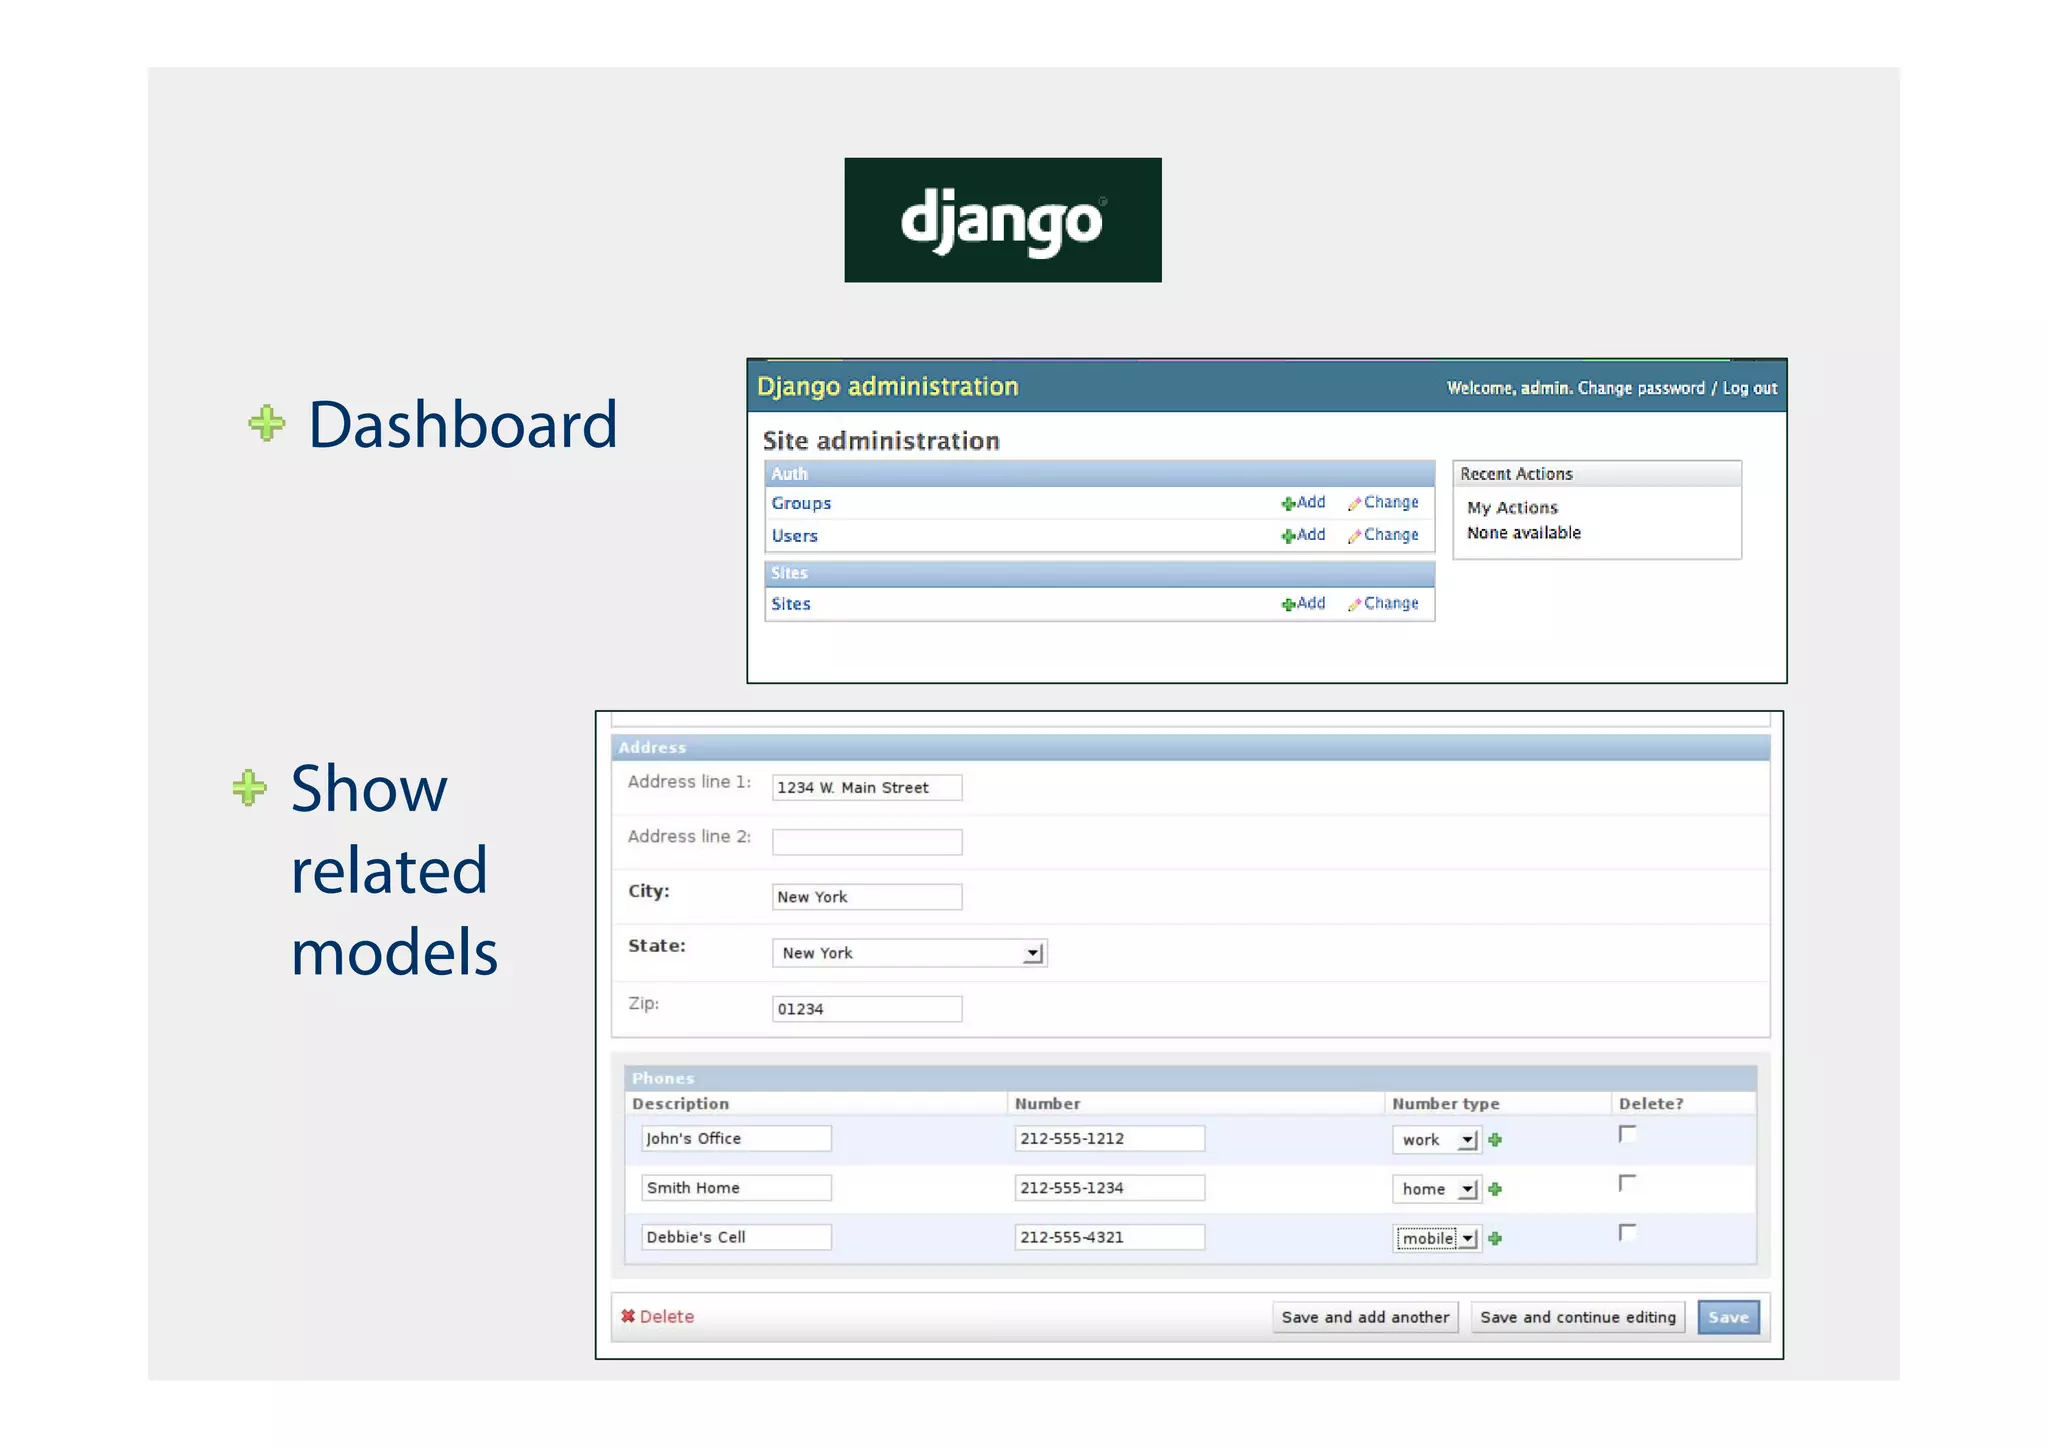Image resolution: width=2048 pixels, height=1448 pixels.
Task: Tick Delete checkbox for Smith Home
Action: [x=1627, y=1183]
